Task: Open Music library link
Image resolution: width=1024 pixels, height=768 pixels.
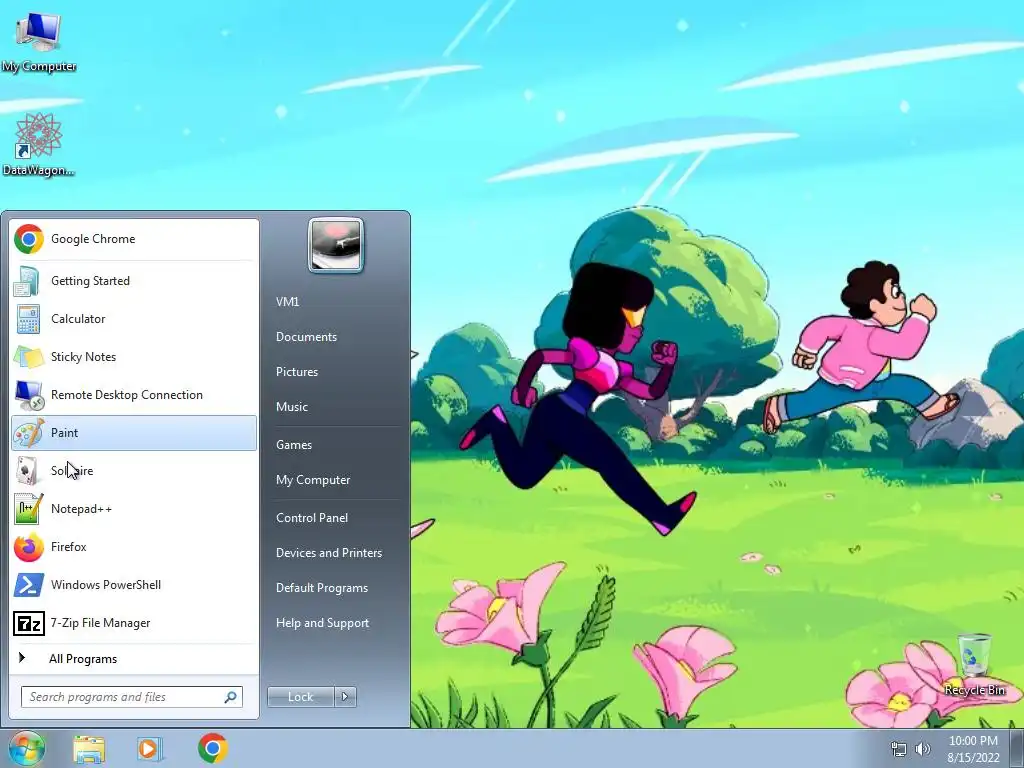Action: [292, 407]
